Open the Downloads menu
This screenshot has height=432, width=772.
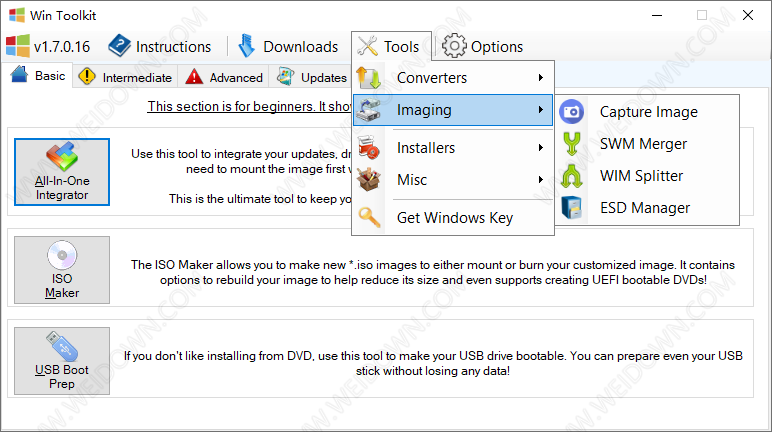[289, 46]
